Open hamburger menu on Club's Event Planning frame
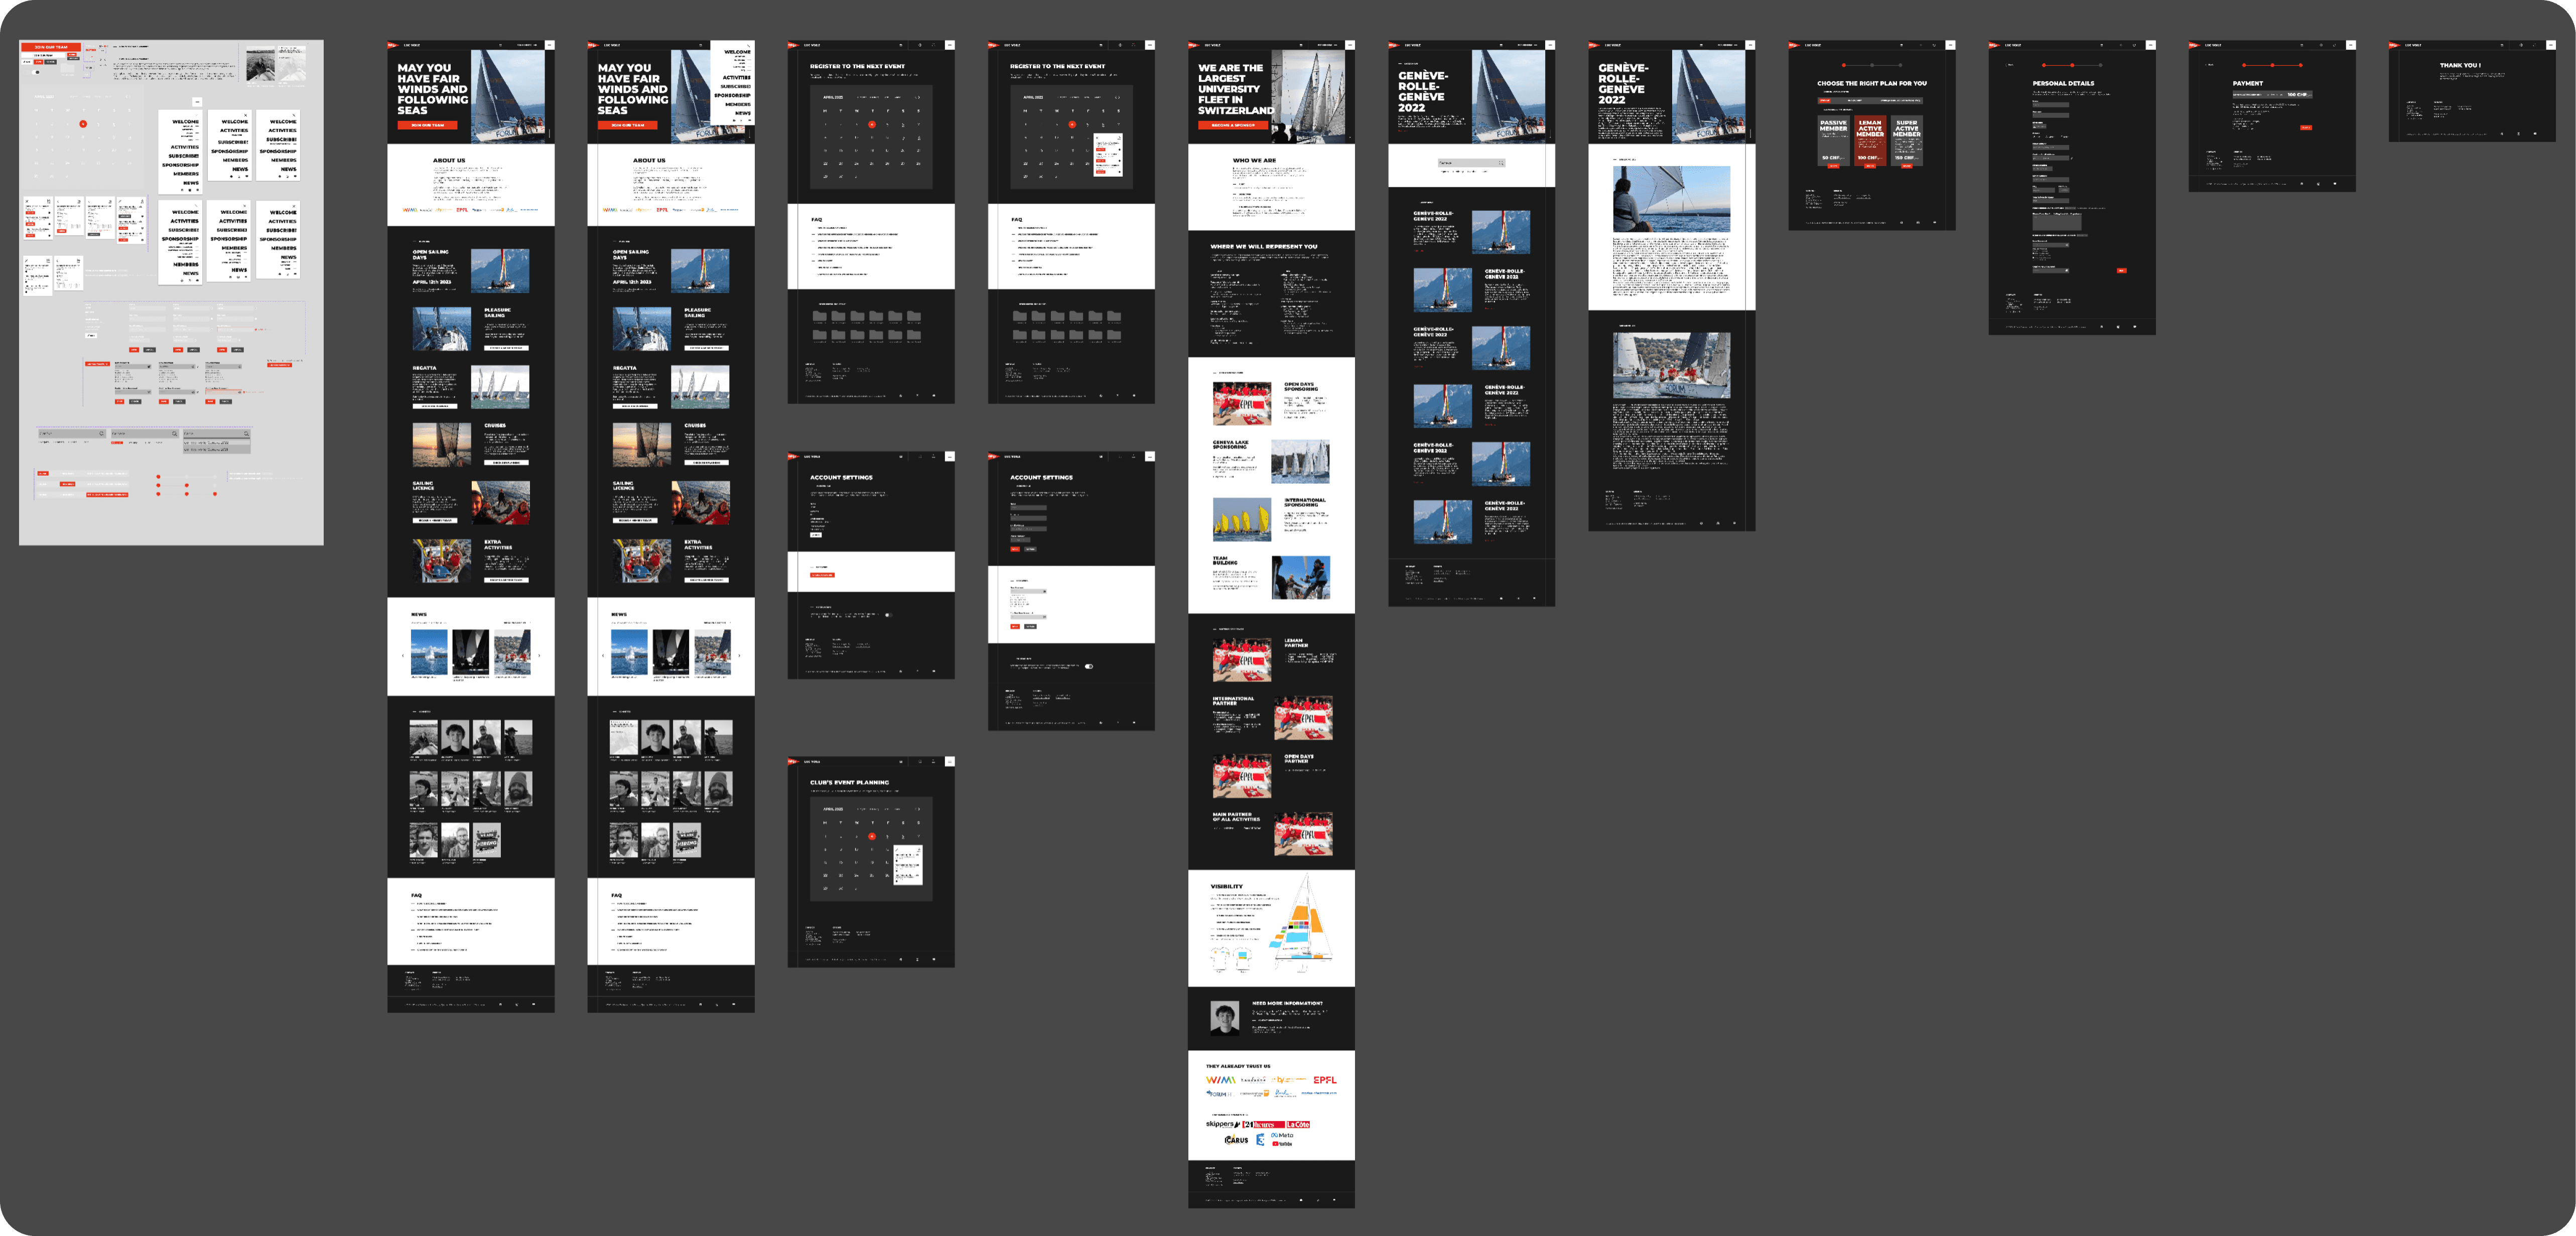 click(x=949, y=762)
